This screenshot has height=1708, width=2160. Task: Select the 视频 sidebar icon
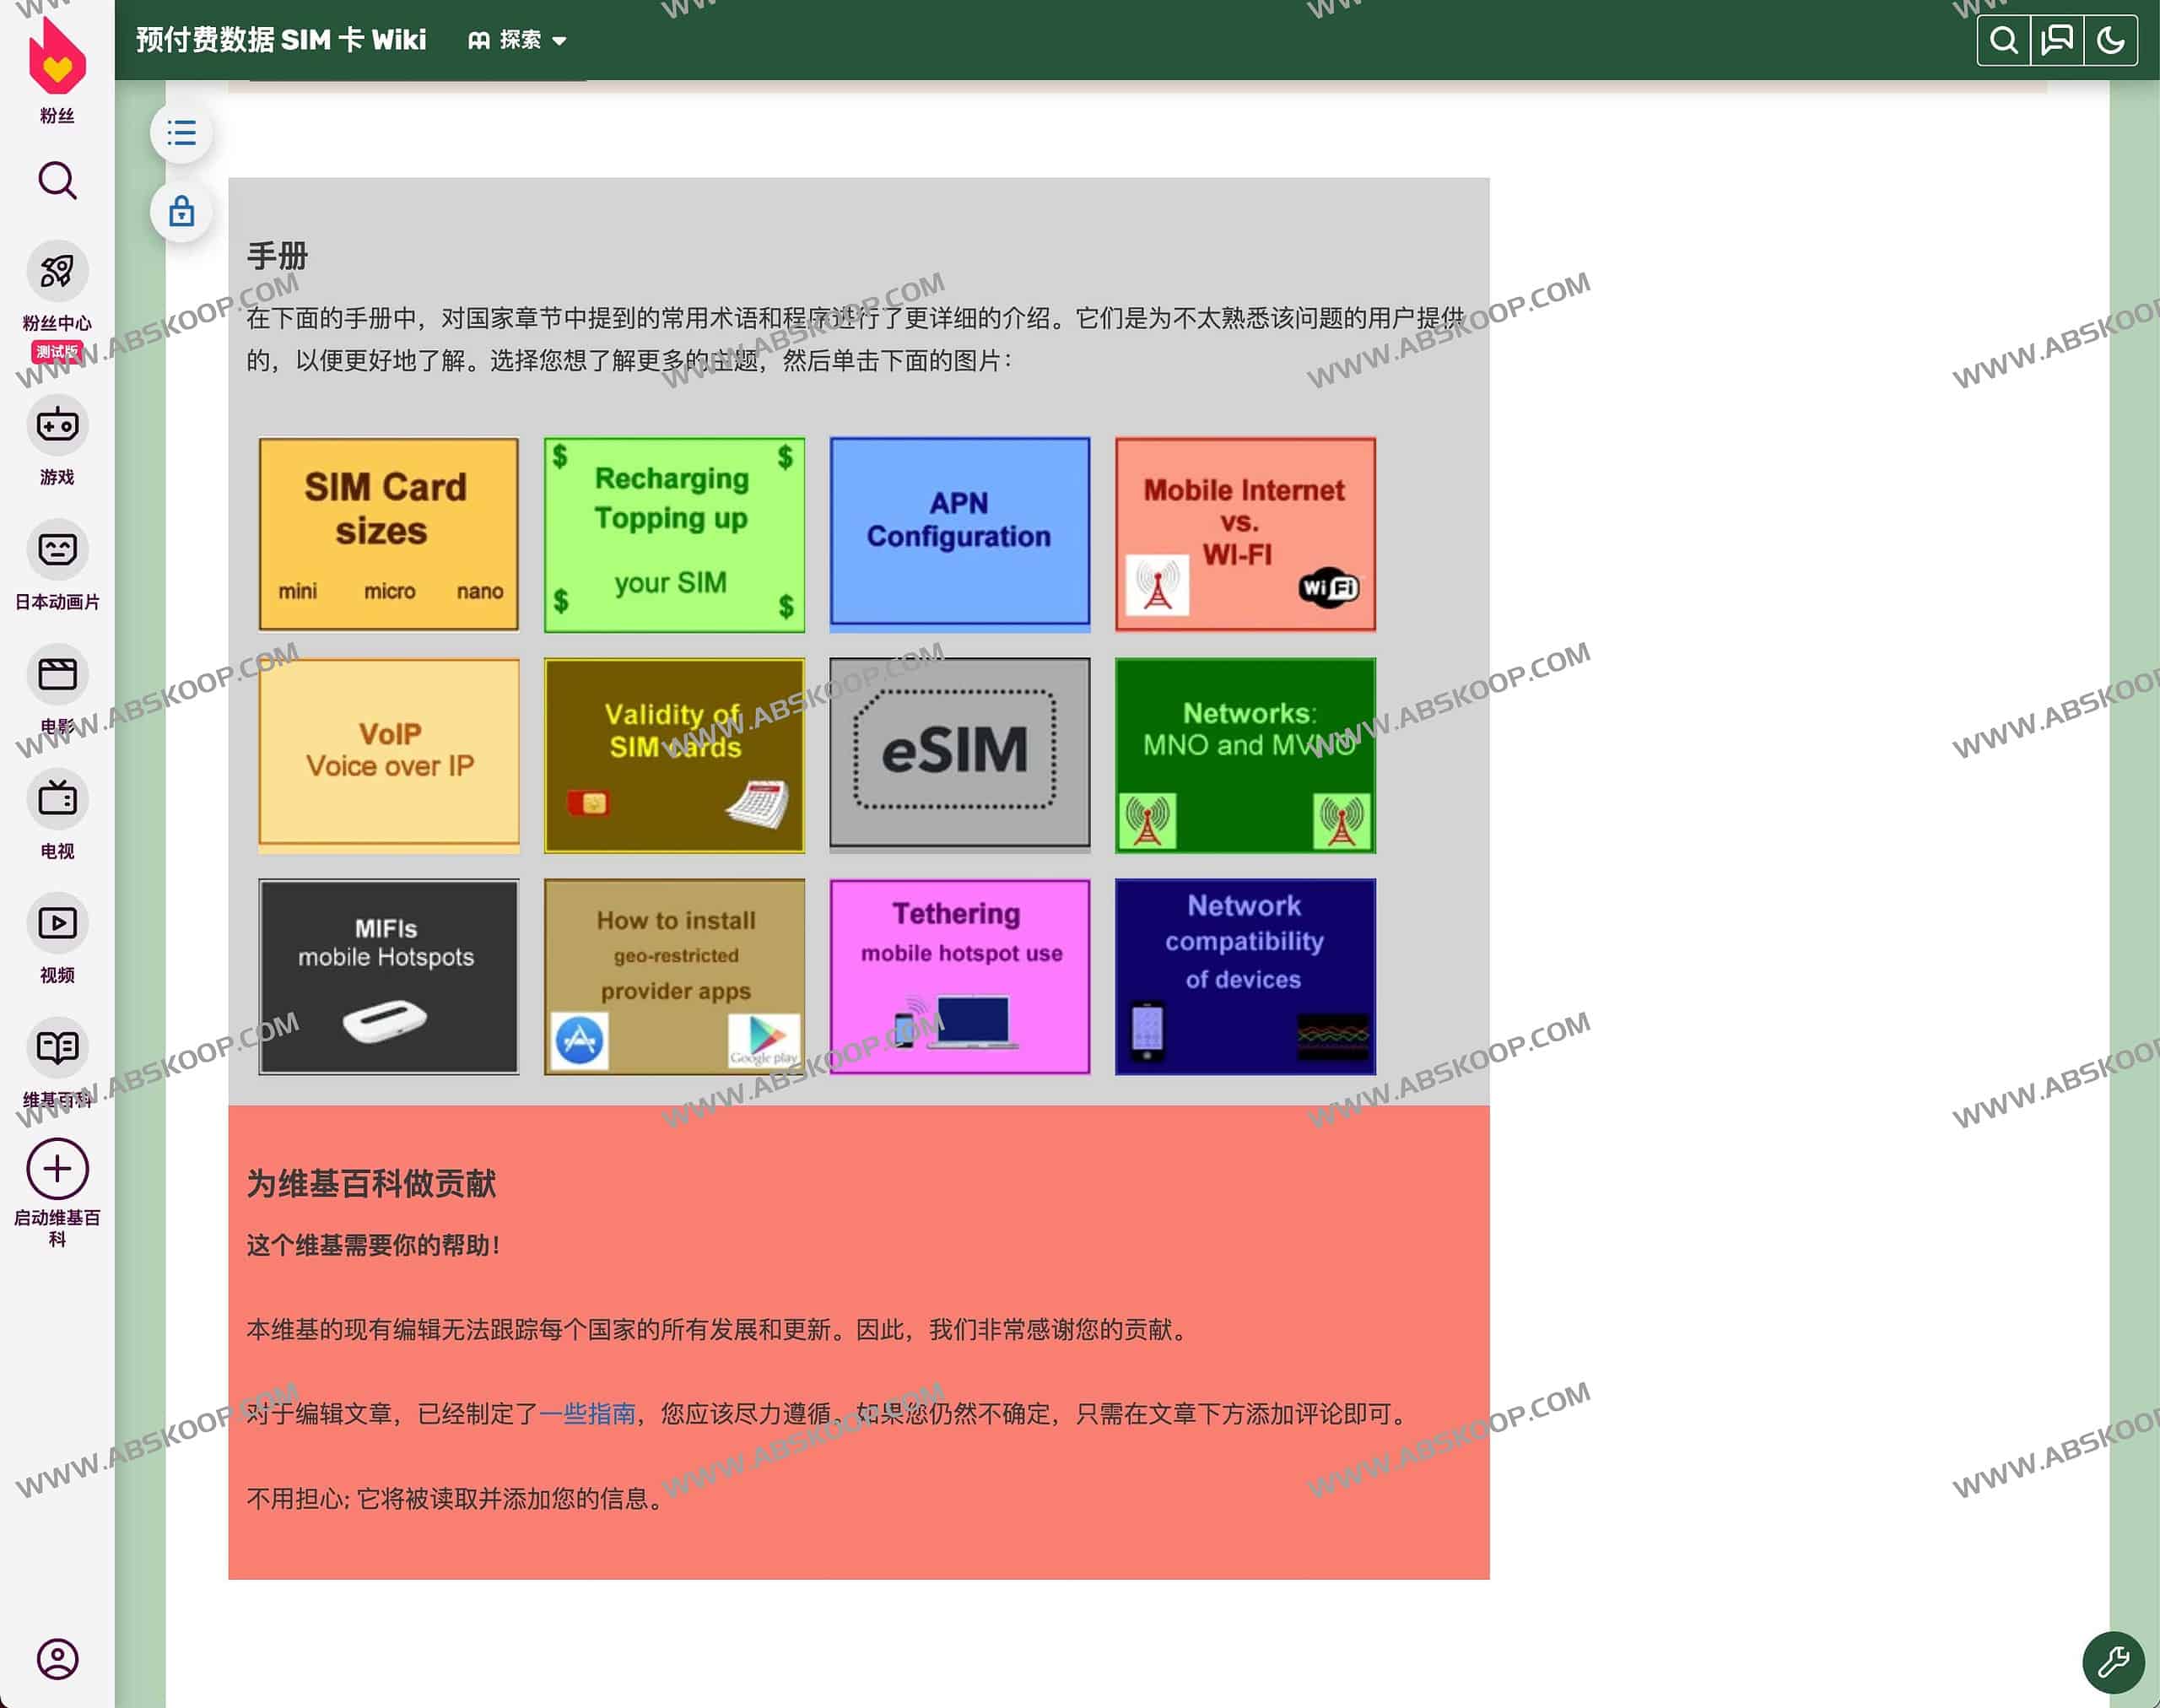point(57,923)
